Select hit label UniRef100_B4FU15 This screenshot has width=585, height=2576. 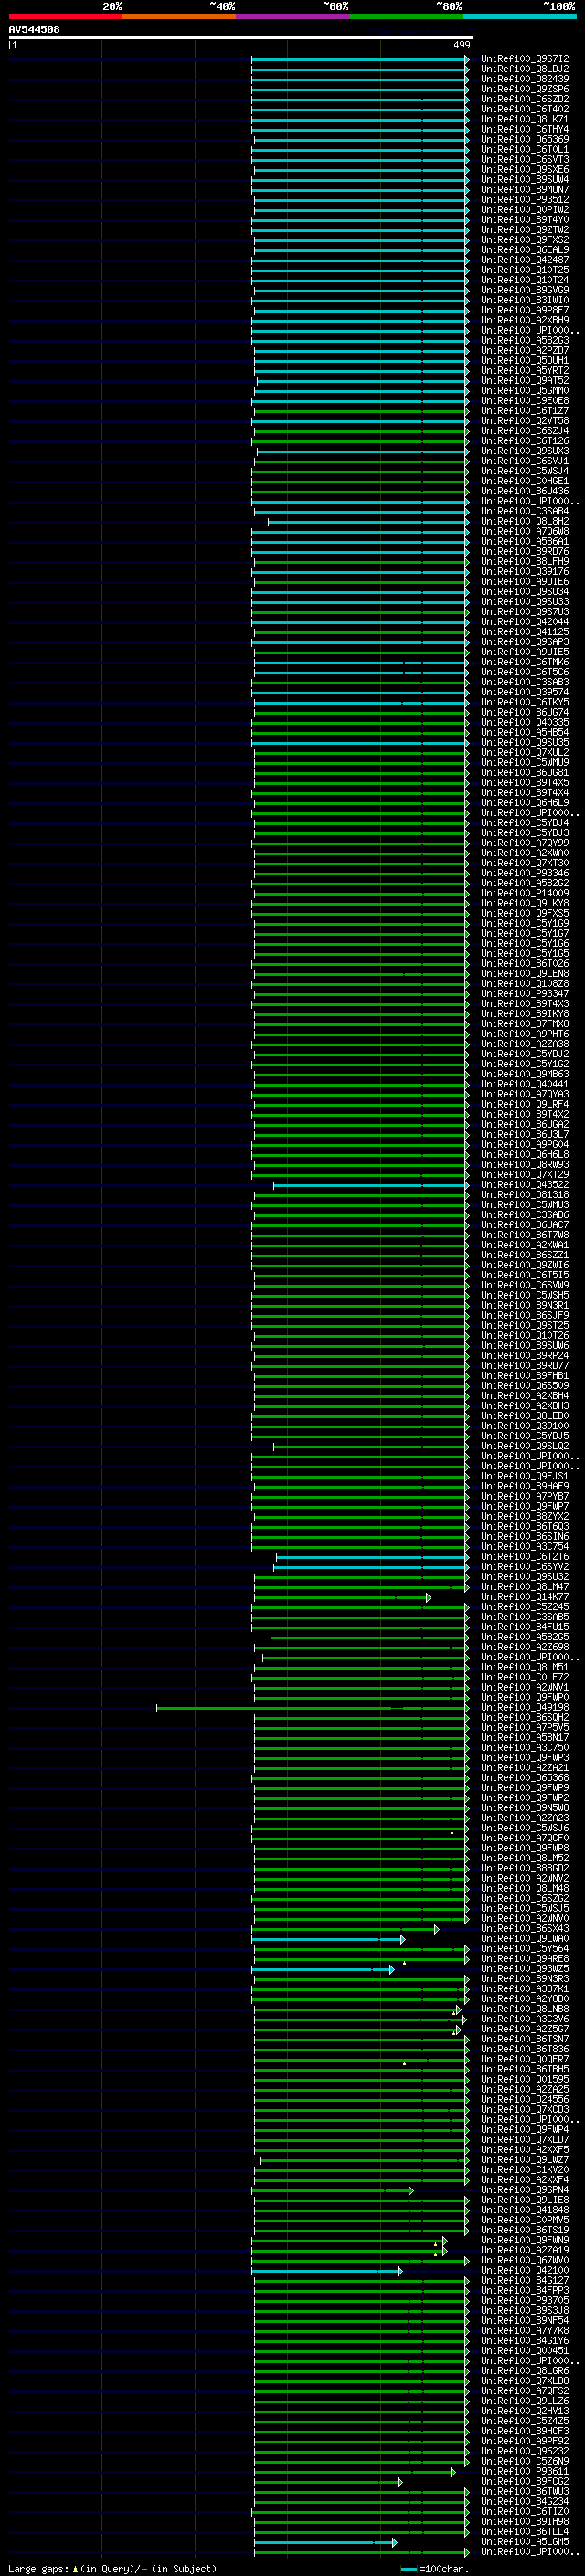525,1627
